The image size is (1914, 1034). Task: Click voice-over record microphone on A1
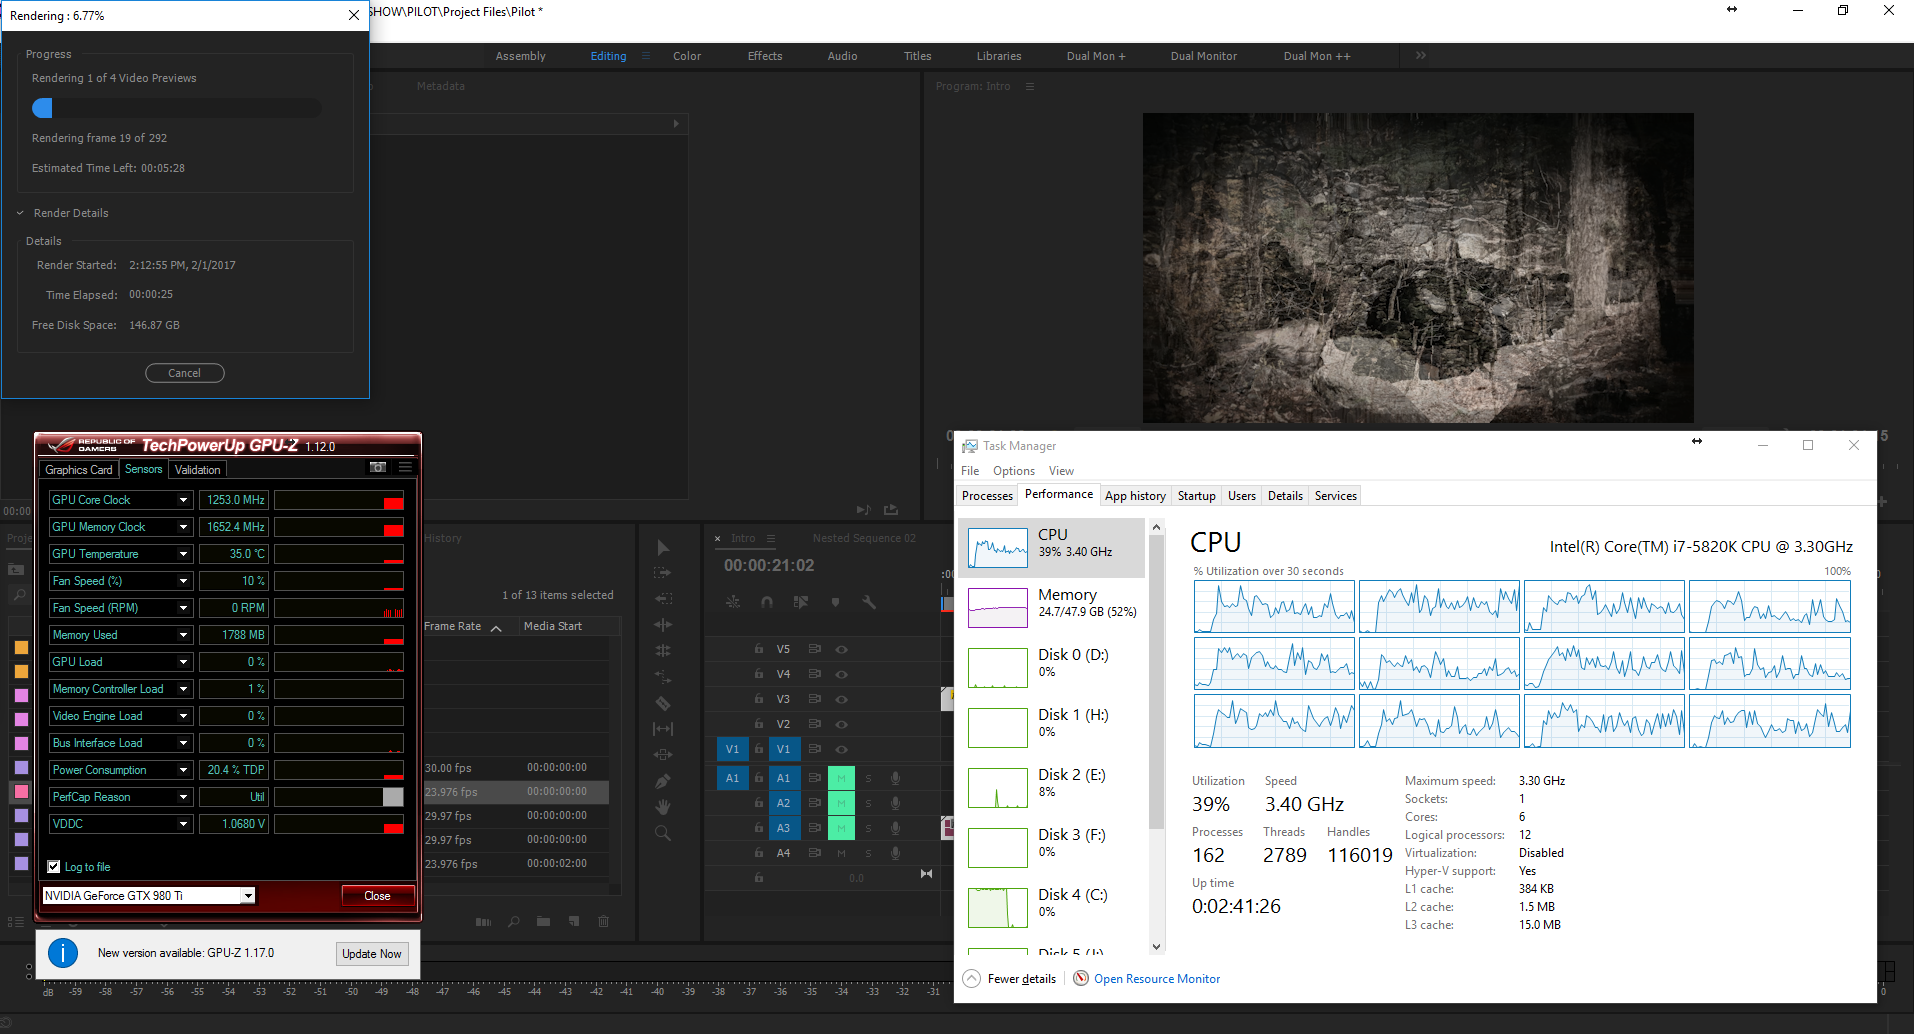coord(896,778)
